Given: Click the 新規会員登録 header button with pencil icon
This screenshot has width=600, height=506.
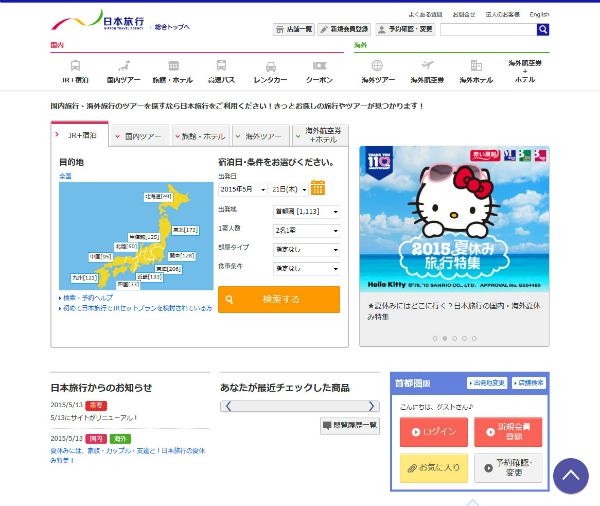Looking at the screenshot, I should 344,29.
